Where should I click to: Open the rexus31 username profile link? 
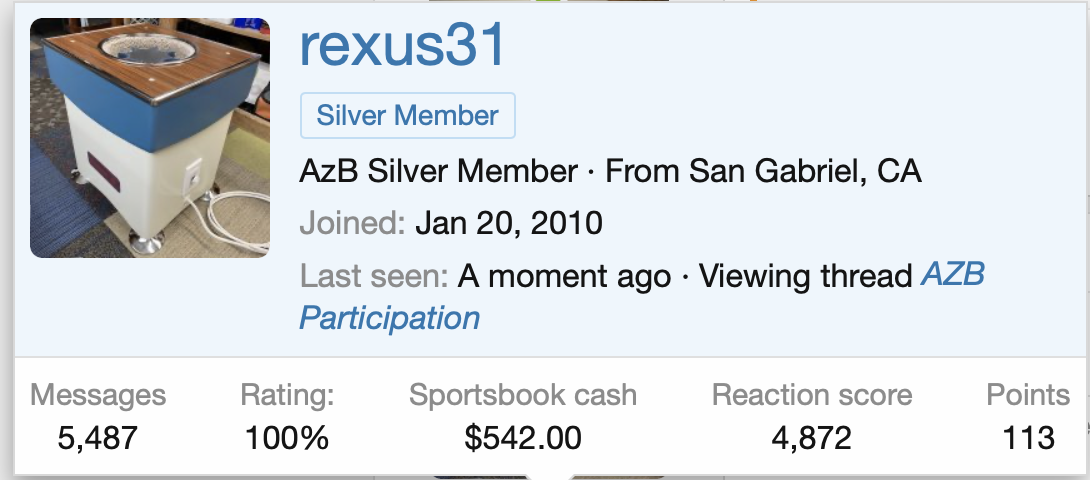(402, 46)
